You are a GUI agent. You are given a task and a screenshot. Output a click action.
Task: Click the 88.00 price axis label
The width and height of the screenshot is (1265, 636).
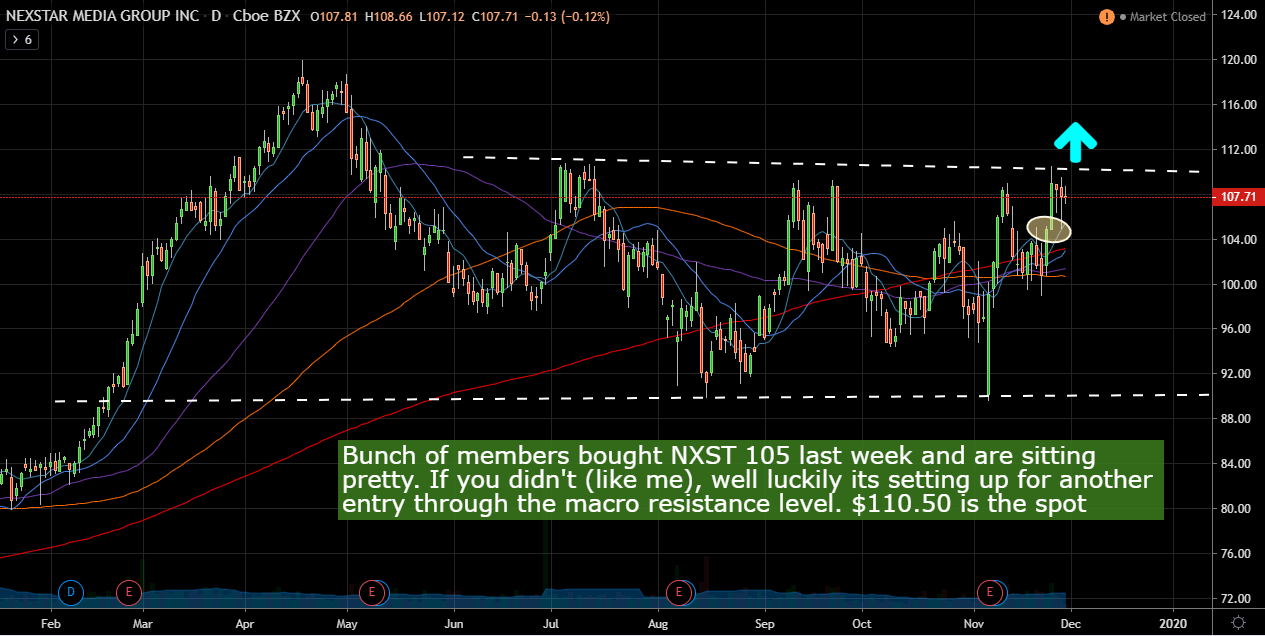[x=1236, y=419]
